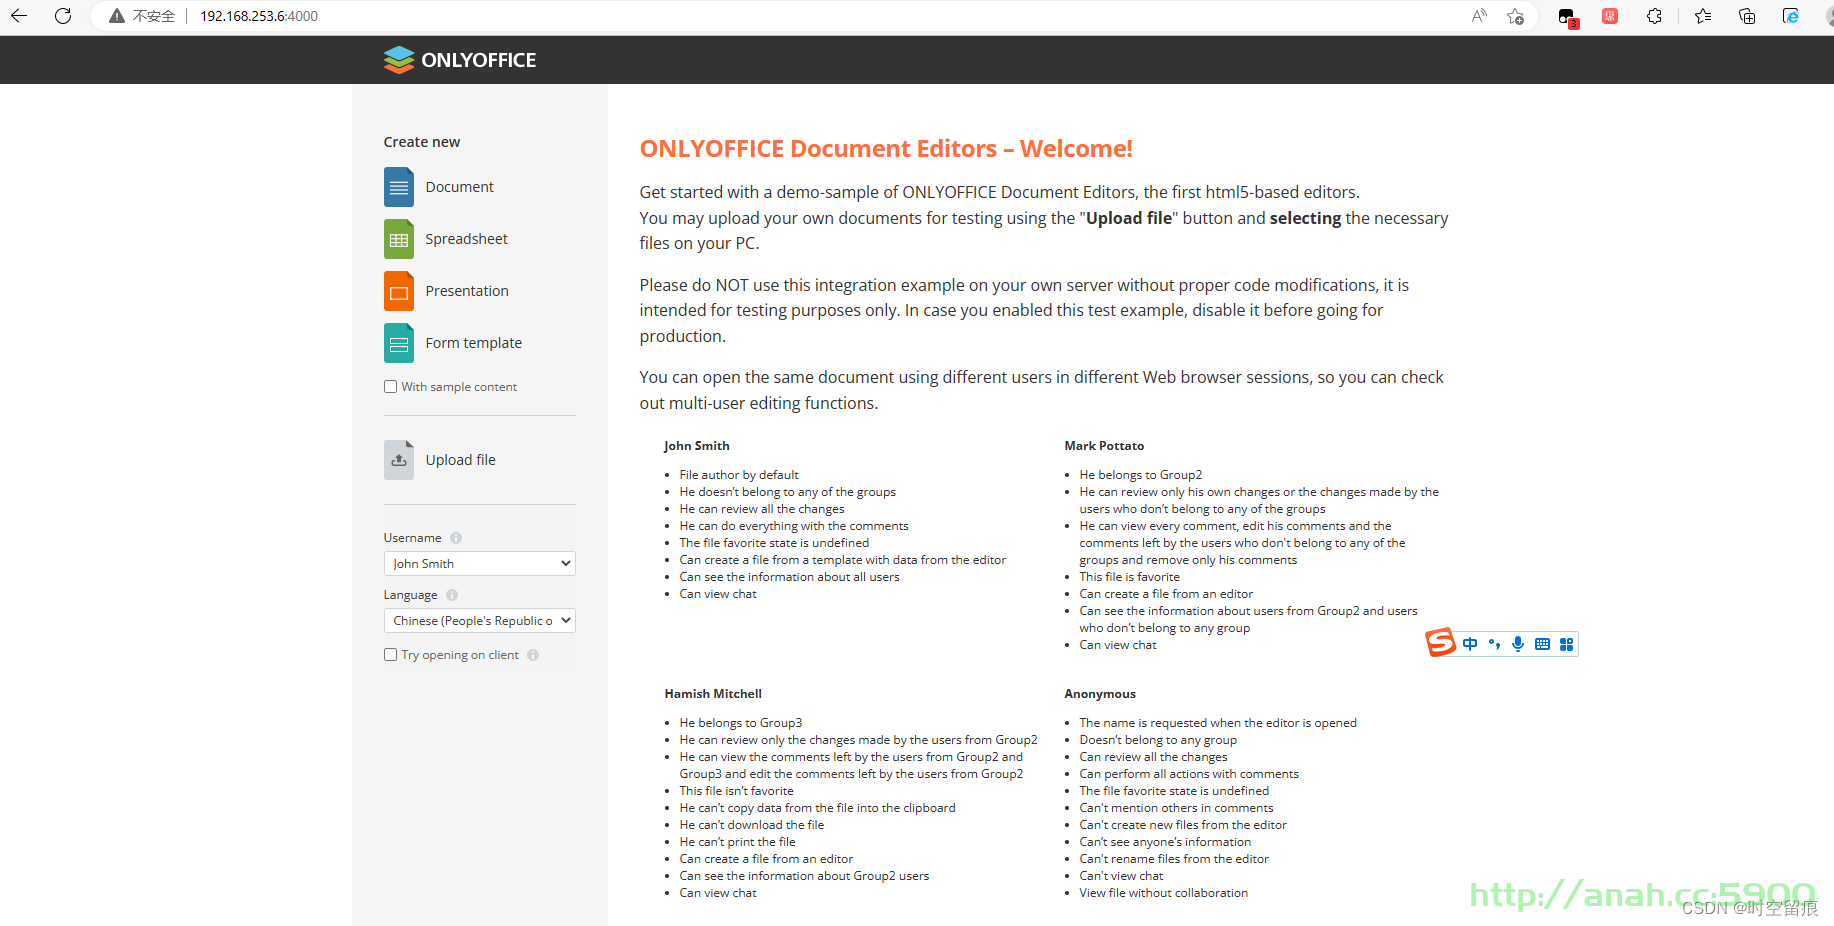Open the extension icon with the red 3 badge
Screen dimensions: 1834x926
tap(1567, 17)
